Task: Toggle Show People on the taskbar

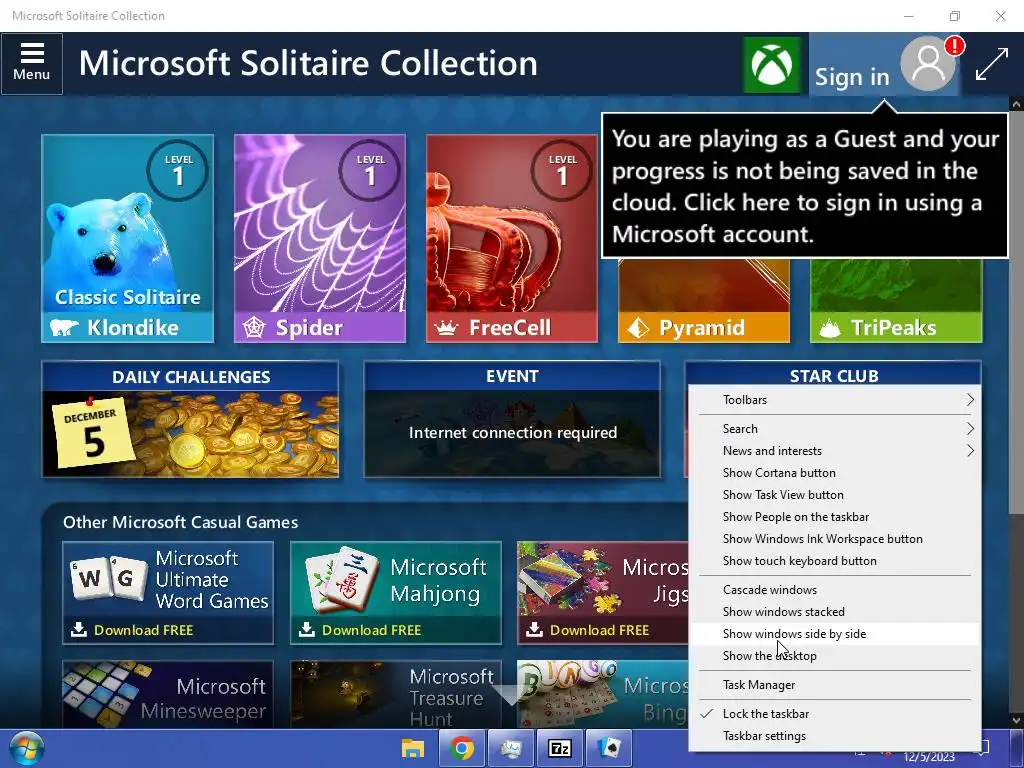Action: (x=835, y=517)
